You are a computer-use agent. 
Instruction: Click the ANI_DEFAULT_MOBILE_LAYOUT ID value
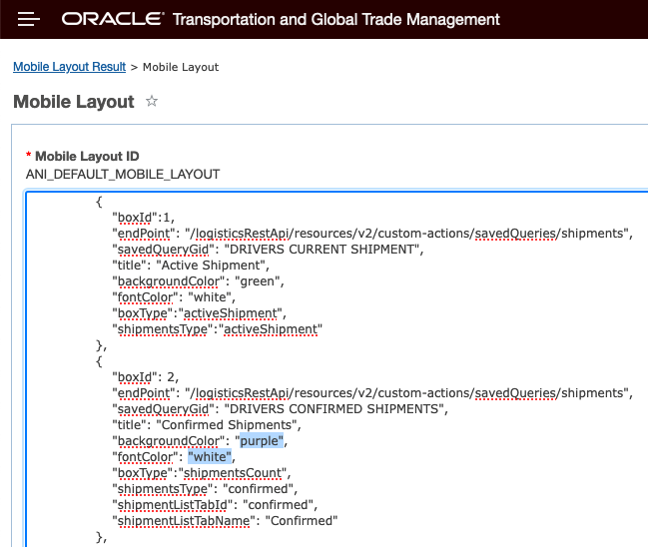click(x=122, y=174)
